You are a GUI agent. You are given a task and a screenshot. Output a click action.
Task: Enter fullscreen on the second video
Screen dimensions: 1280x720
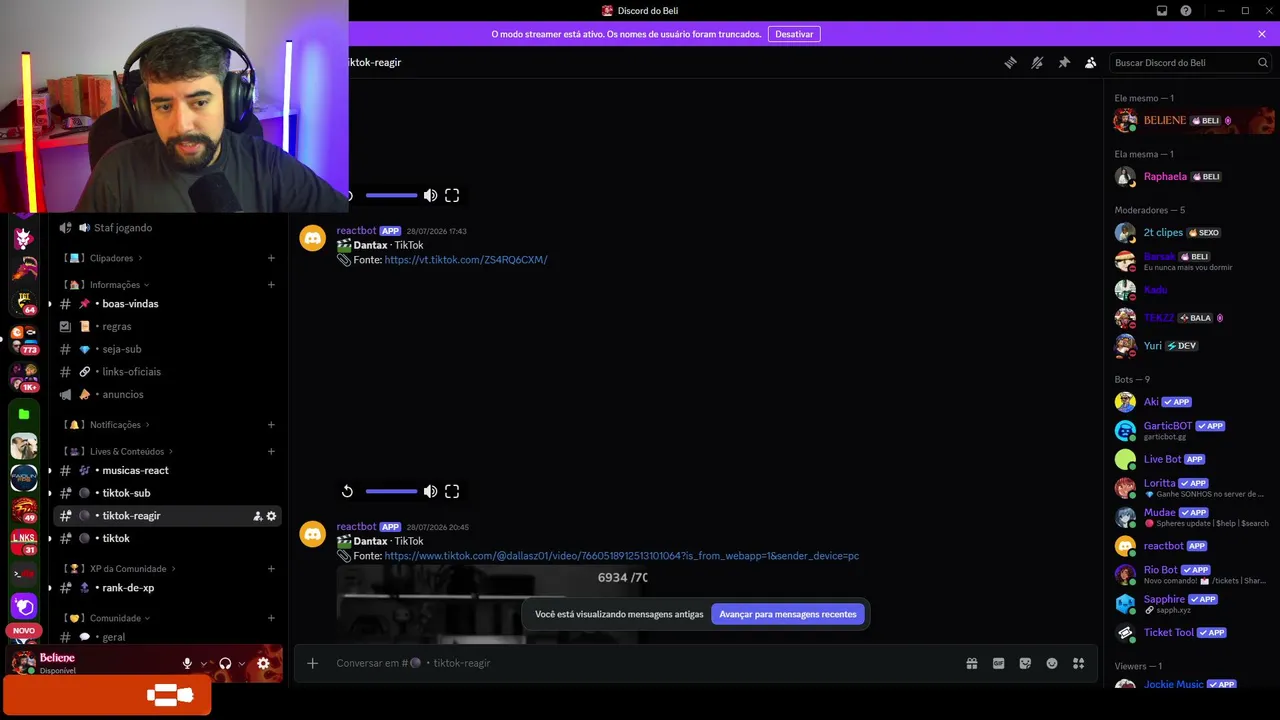[x=452, y=491]
